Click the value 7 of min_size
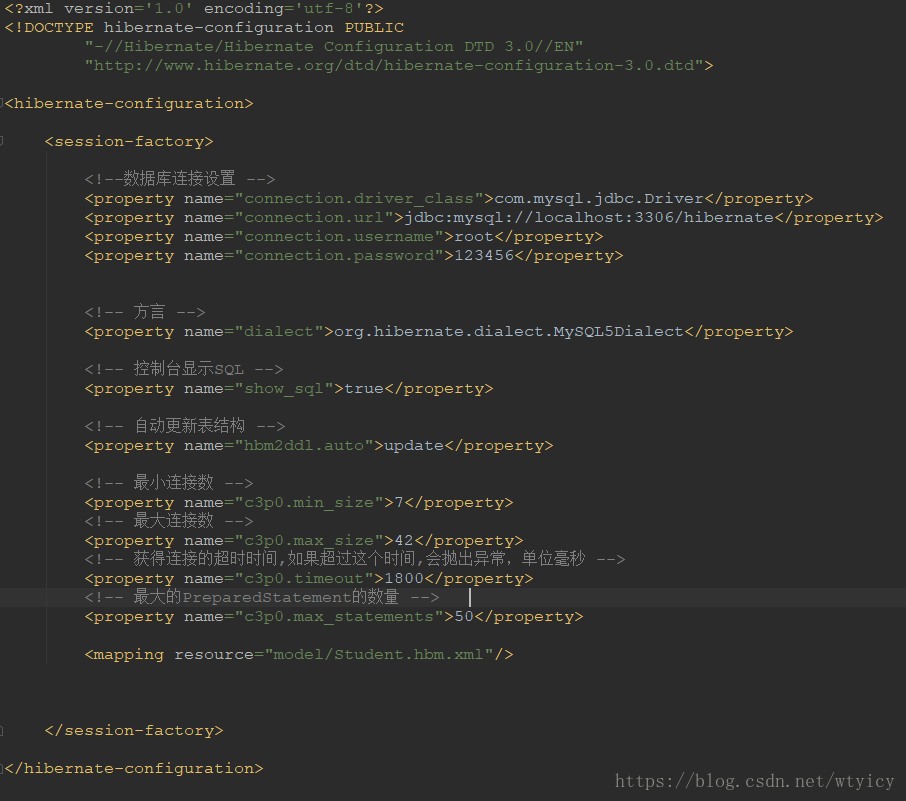Screen dimensions: 906x801 tap(399, 503)
